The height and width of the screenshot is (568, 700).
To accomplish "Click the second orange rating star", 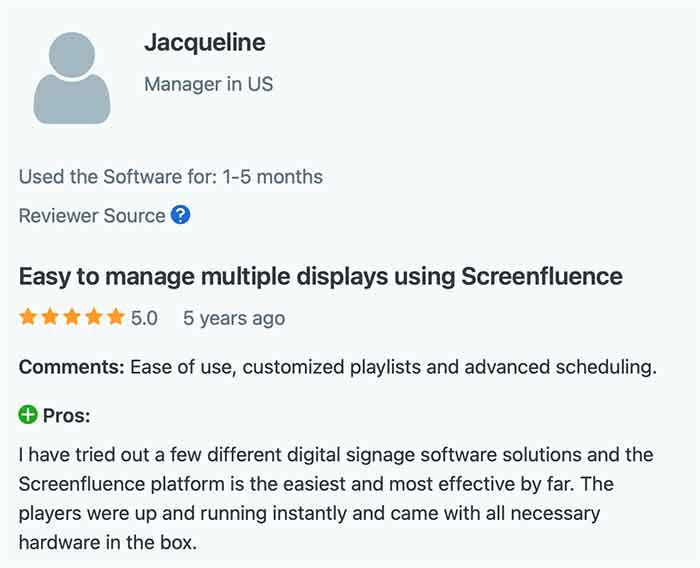I will tap(51, 318).
